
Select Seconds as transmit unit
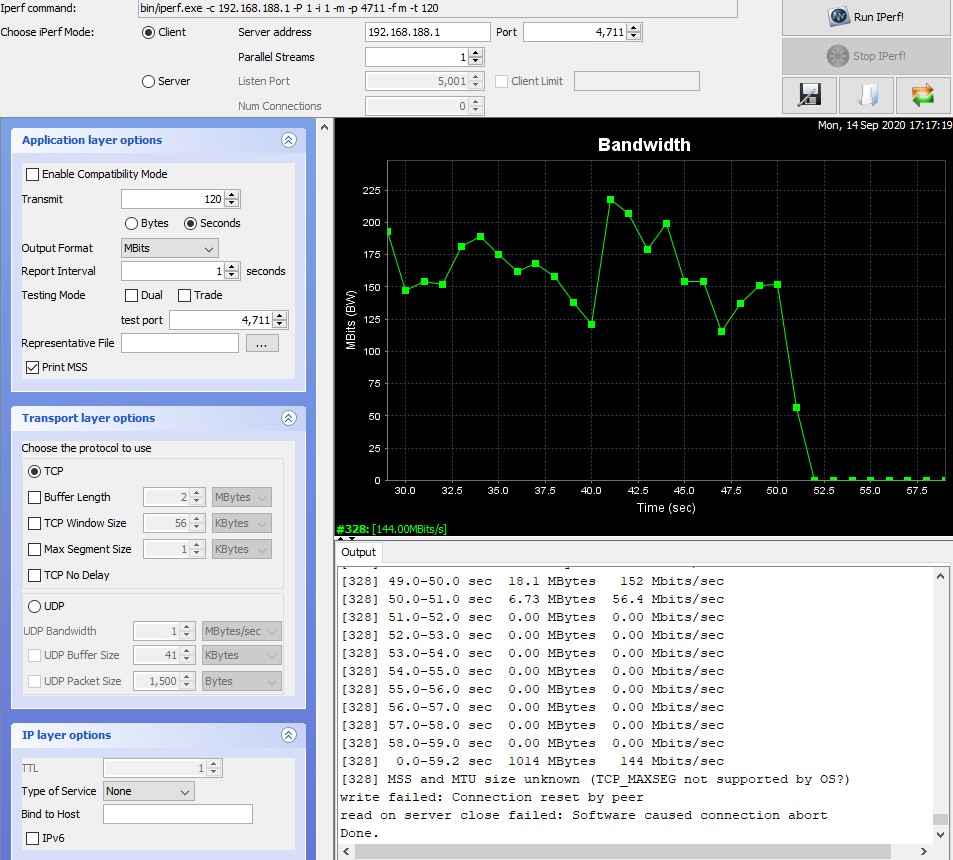coord(190,224)
